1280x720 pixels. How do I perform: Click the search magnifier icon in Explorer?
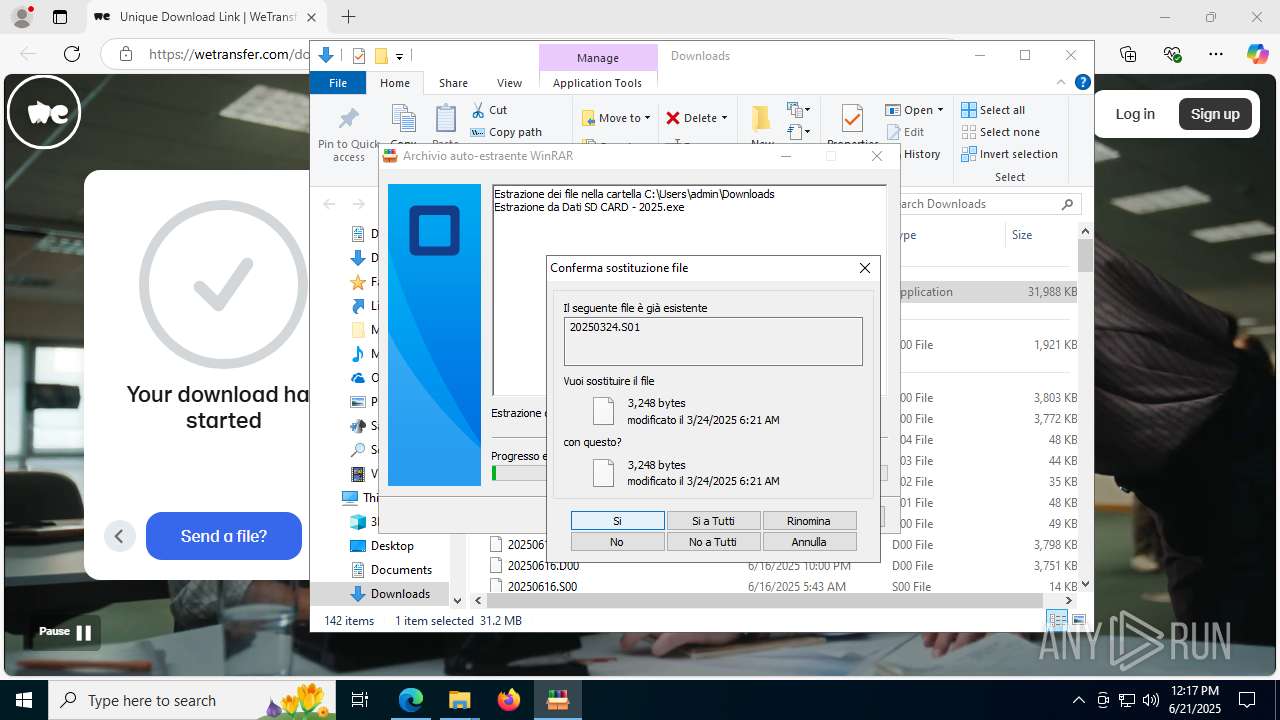click(1068, 204)
